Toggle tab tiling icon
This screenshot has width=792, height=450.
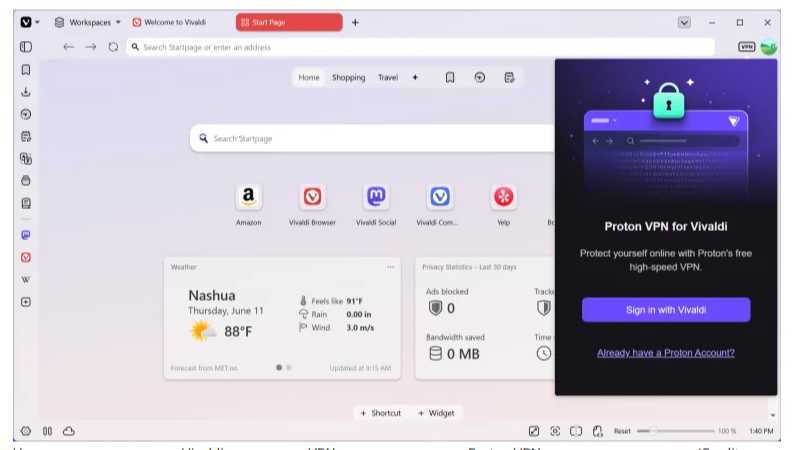tap(576, 431)
